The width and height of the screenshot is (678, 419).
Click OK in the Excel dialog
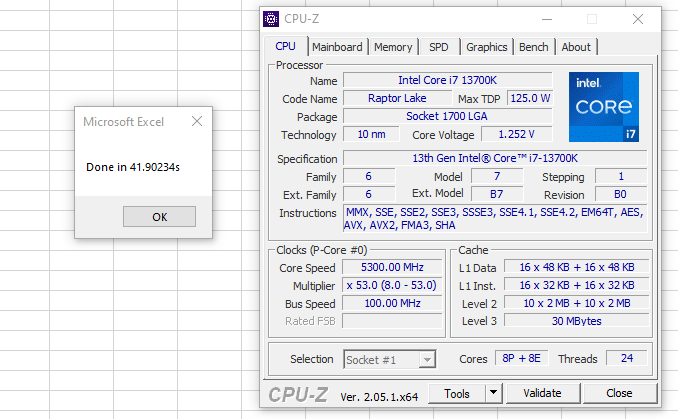coord(160,217)
